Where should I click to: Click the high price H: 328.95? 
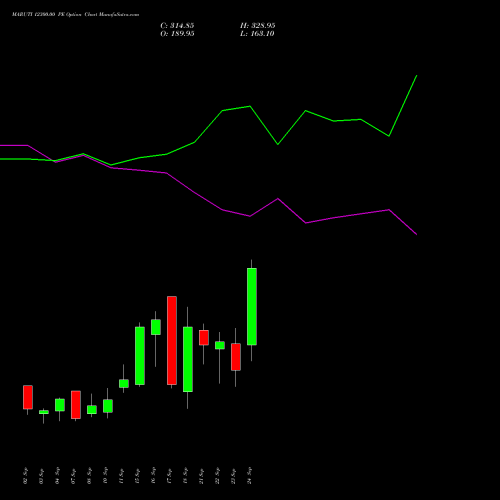258,26
